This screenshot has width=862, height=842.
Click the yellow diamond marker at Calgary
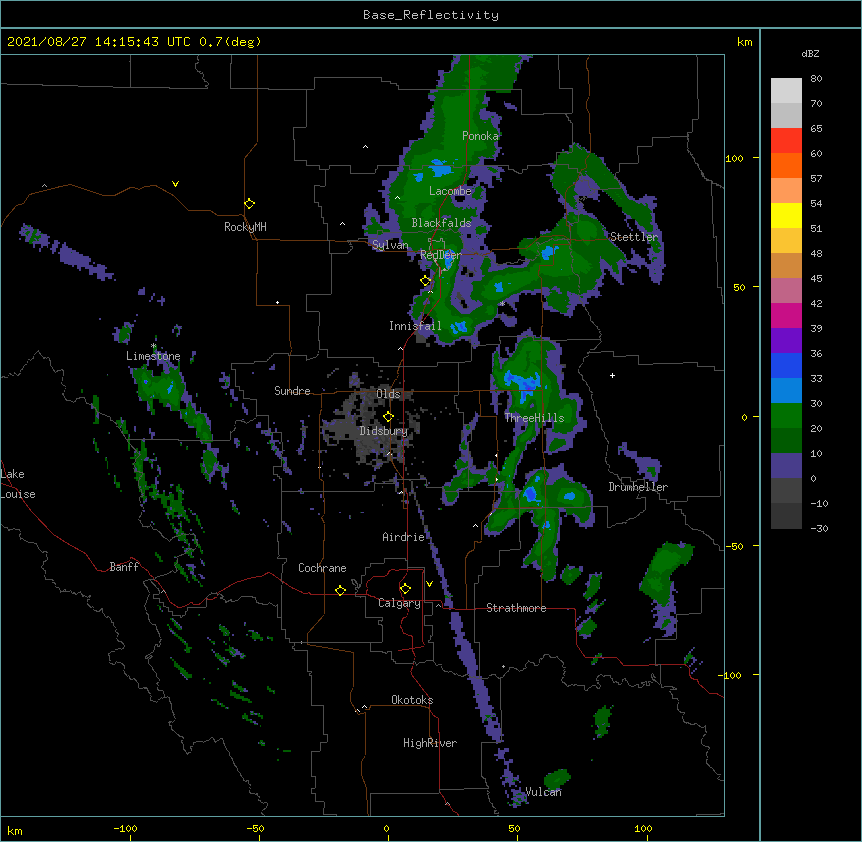405,589
